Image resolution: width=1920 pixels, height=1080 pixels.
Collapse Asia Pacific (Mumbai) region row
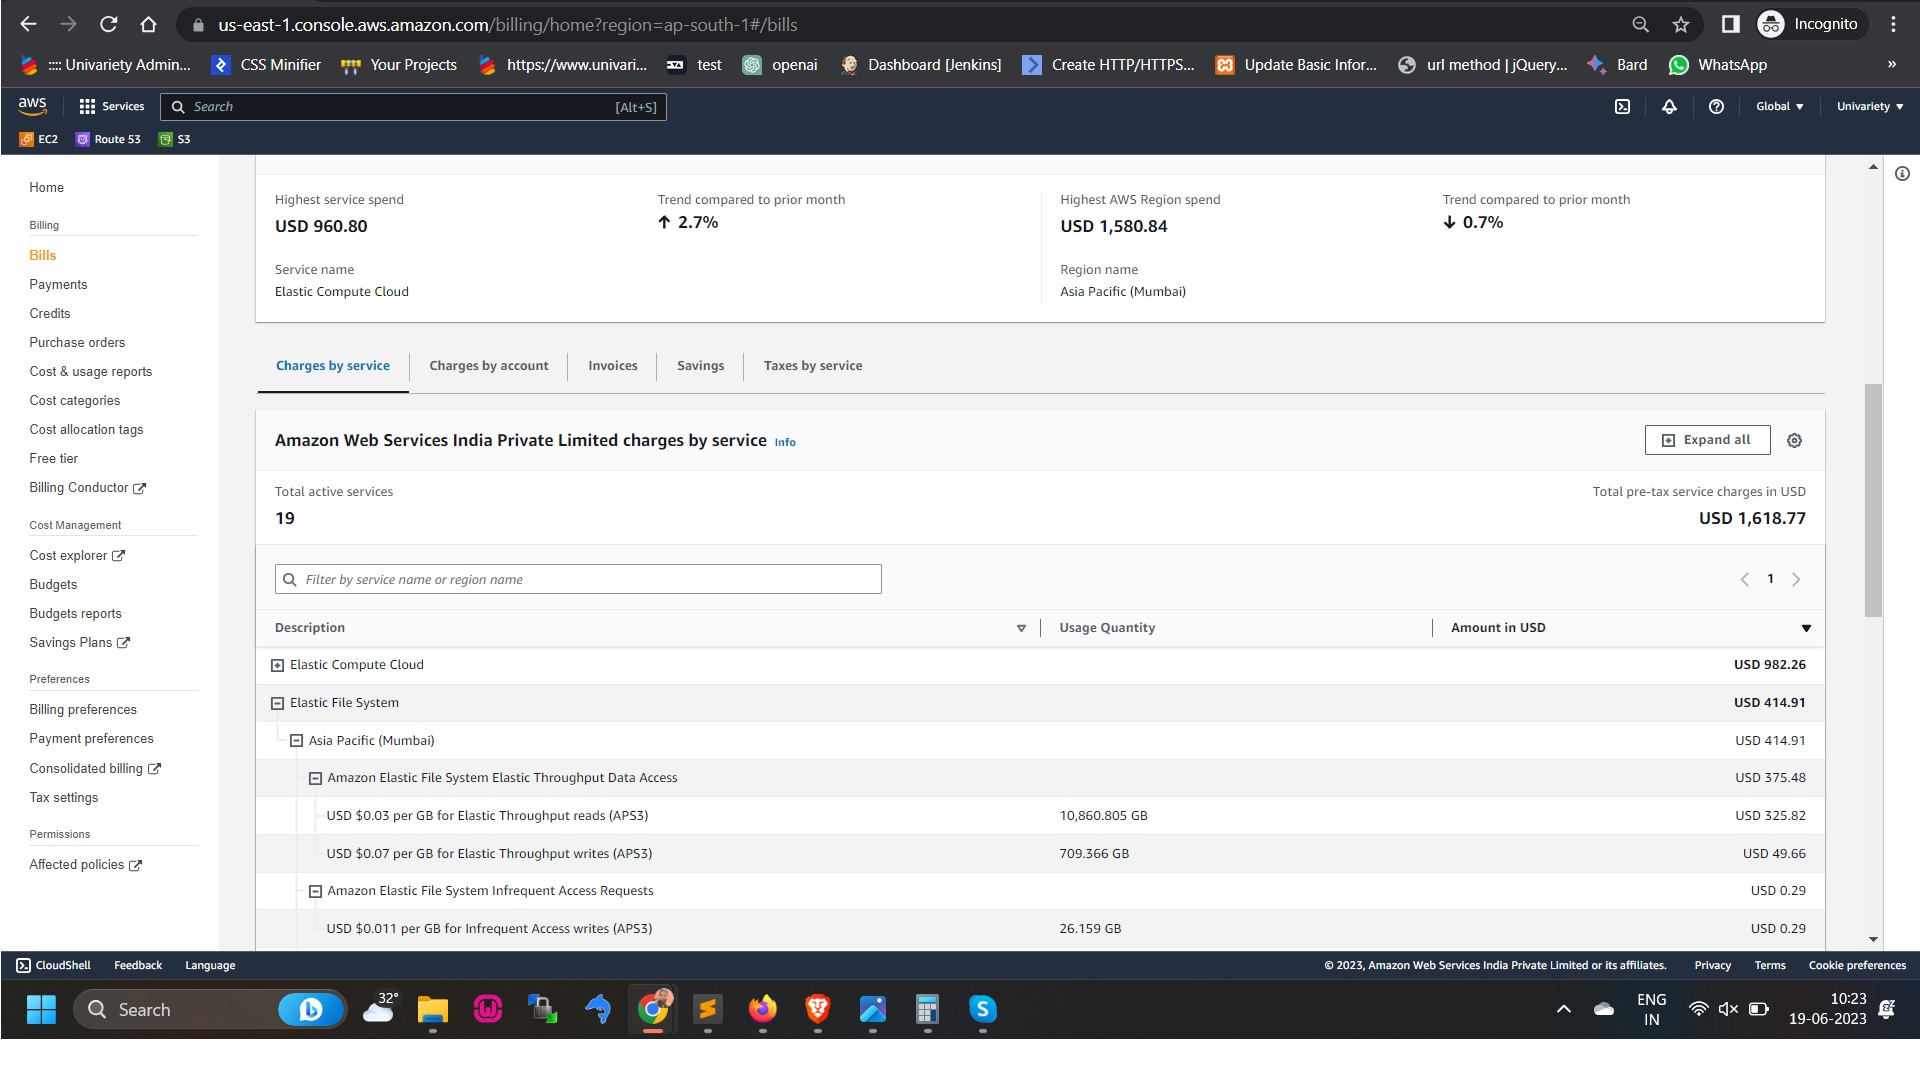[x=296, y=741]
